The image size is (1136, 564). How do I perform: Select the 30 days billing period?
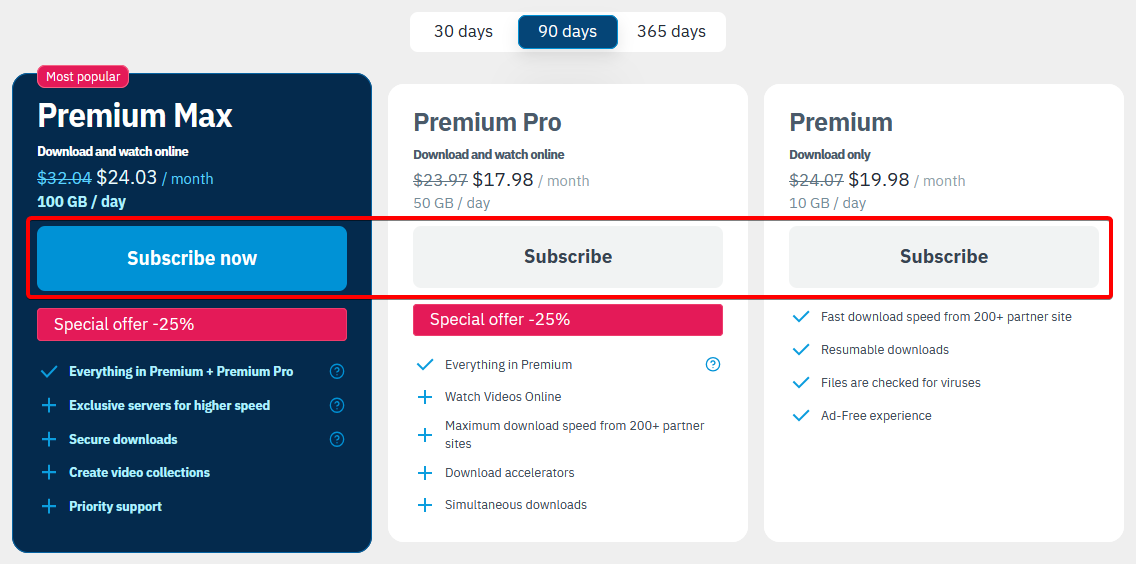tap(463, 32)
